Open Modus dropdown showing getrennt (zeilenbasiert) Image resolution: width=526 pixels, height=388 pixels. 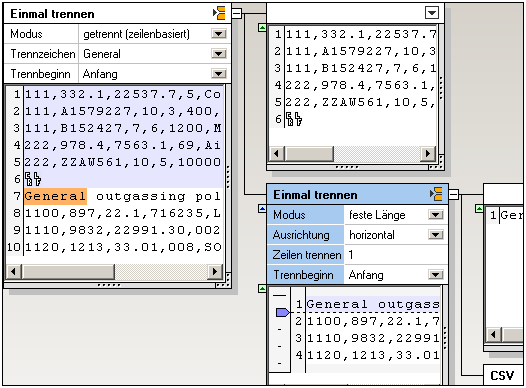[x=219, y=34]
